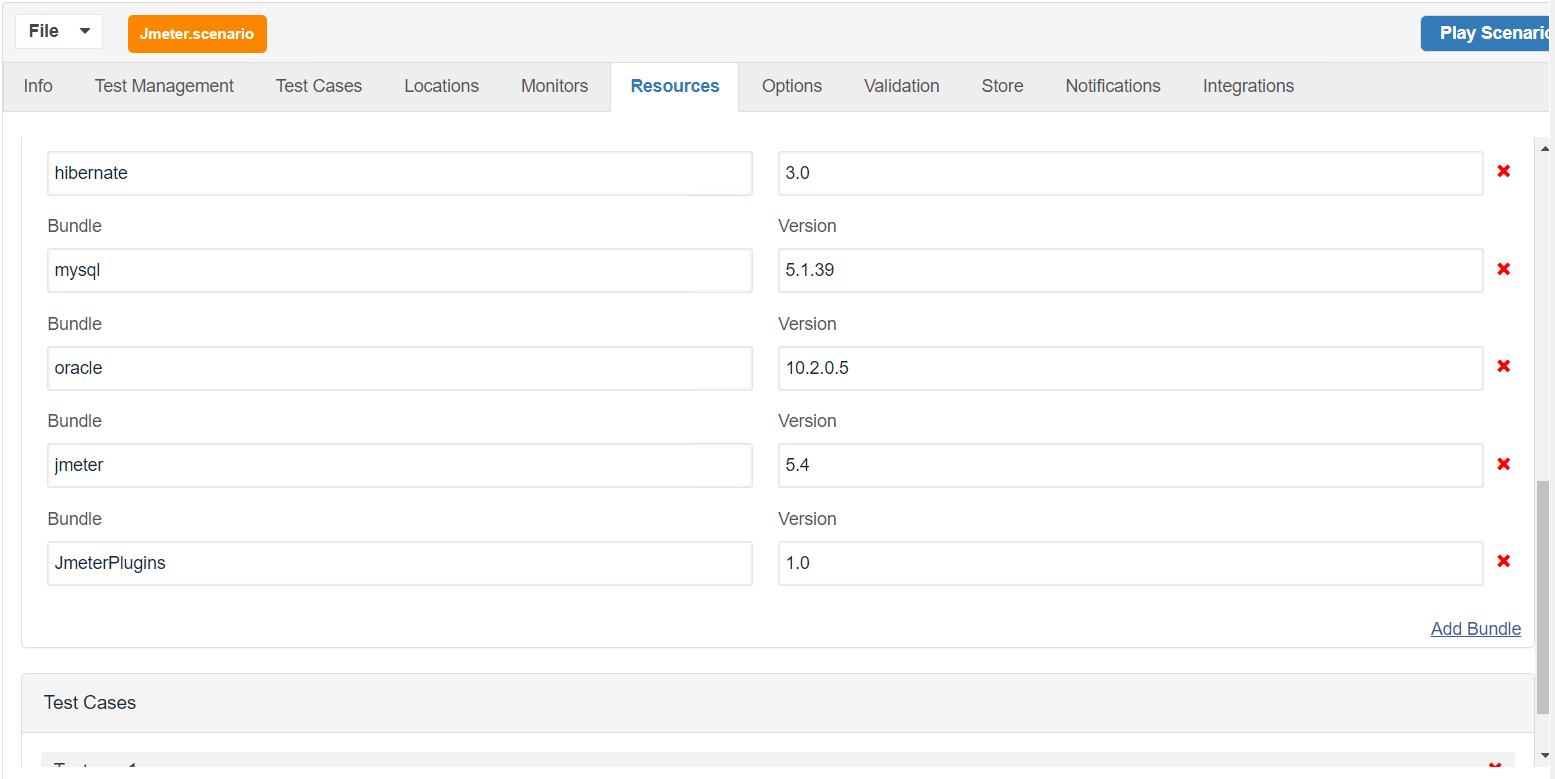Click the Test Cases panel header
The height and width of the screenshot is (779, 1555).
778,703
